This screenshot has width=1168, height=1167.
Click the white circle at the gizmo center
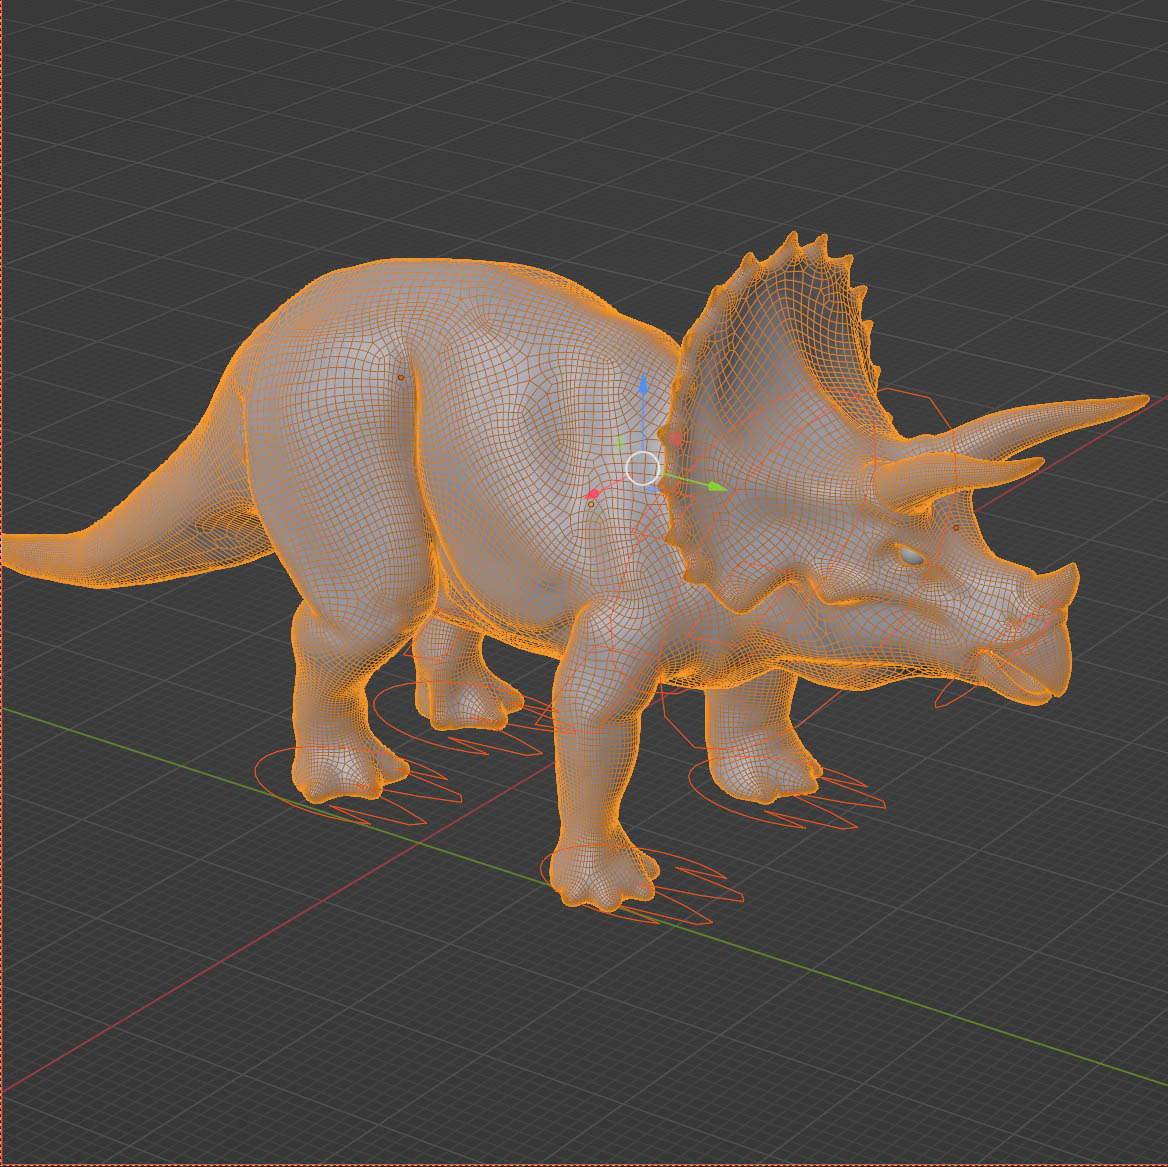(x=643, y=468)
